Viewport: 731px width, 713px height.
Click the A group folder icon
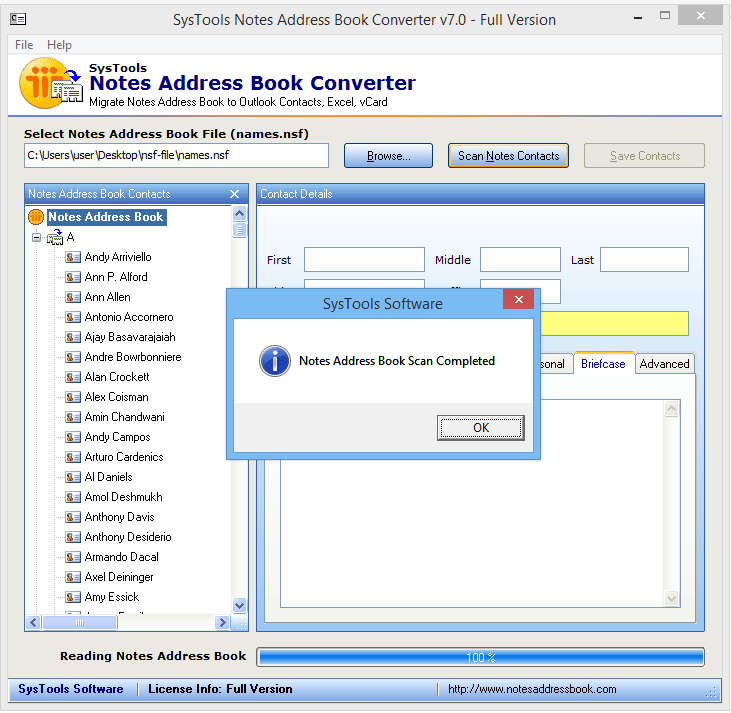point(55,237)
